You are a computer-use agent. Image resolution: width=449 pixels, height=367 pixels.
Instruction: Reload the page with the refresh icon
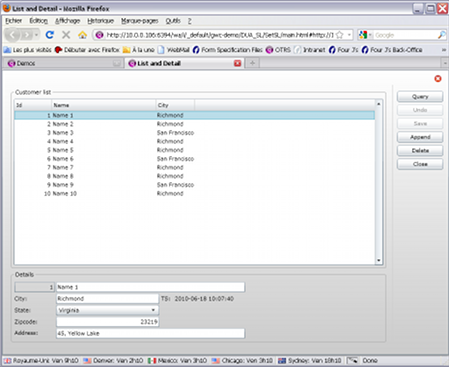pos(50,35)
